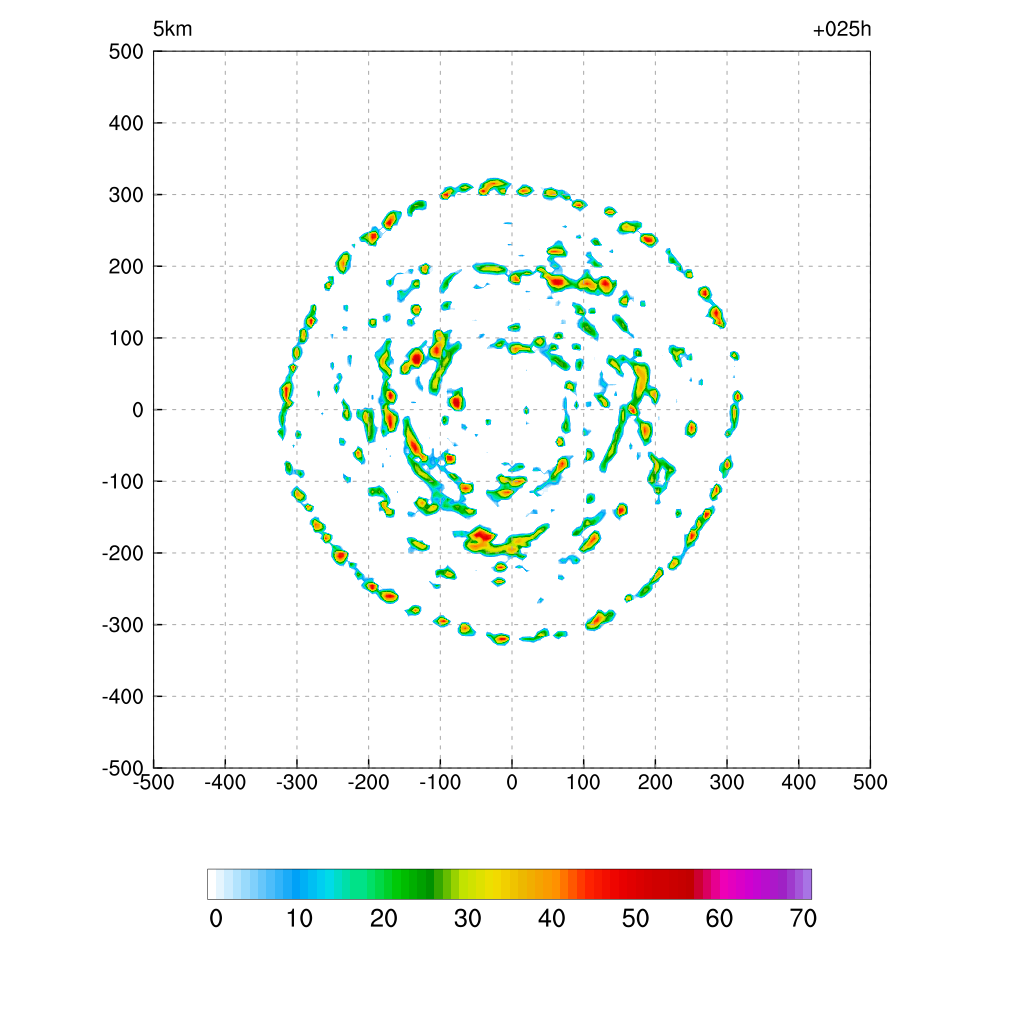Click the colorbar "60" value label
Image resolution: width=1024 pixels, height=1024 pixels.
(x=719, y=919)
